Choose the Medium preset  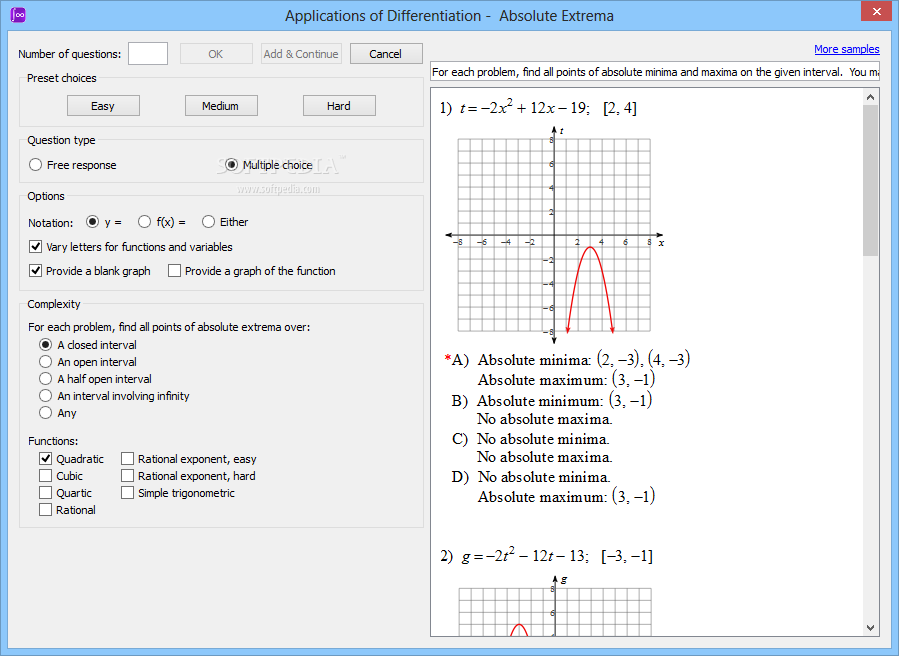point(221,106)
